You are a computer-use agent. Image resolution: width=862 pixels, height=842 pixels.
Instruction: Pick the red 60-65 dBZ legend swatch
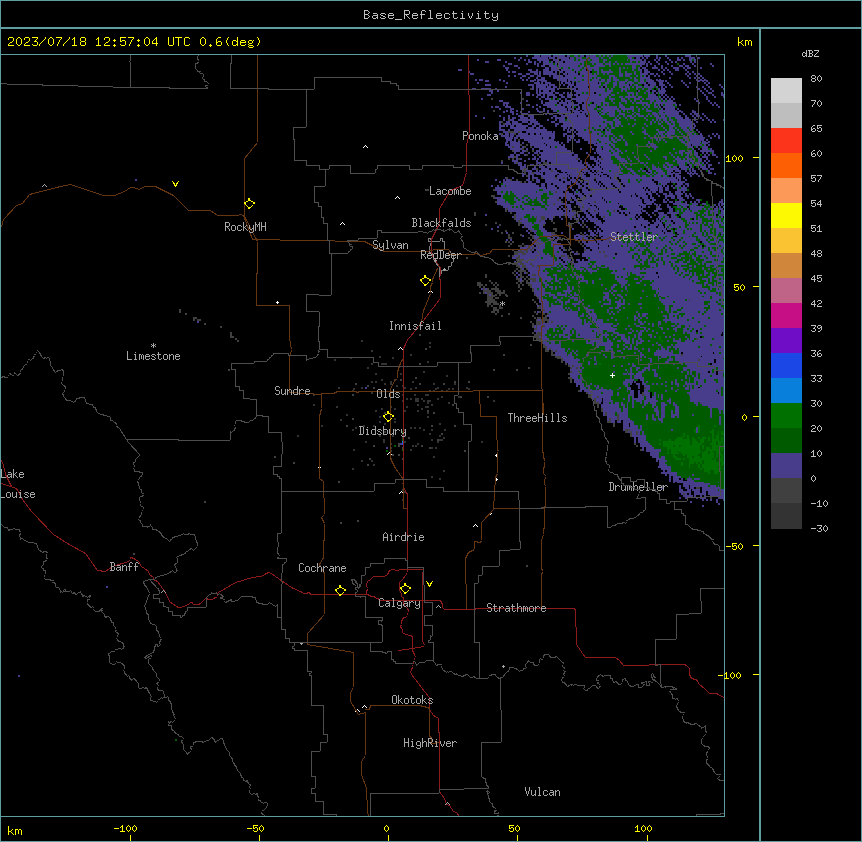(786, 140)
